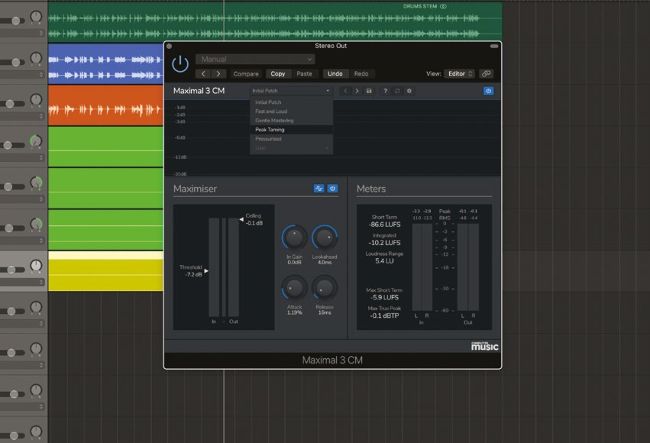Toggle the blue graph display power button
This screenshot has width=650, height=443.
[488, 91]
